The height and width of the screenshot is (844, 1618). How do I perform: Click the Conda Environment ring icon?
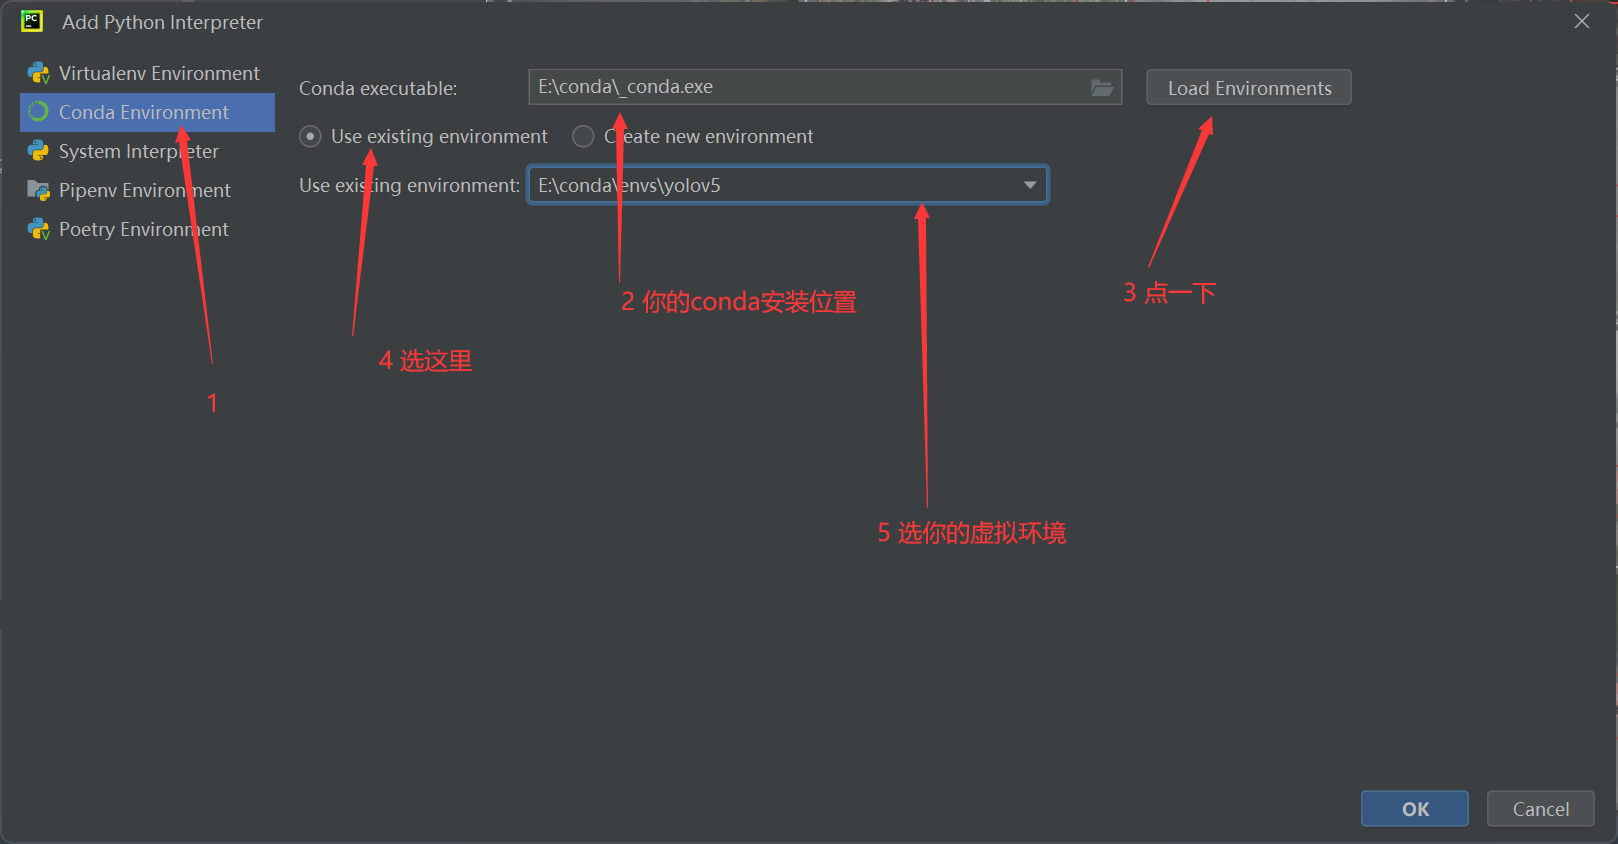(x=39, y=112)
